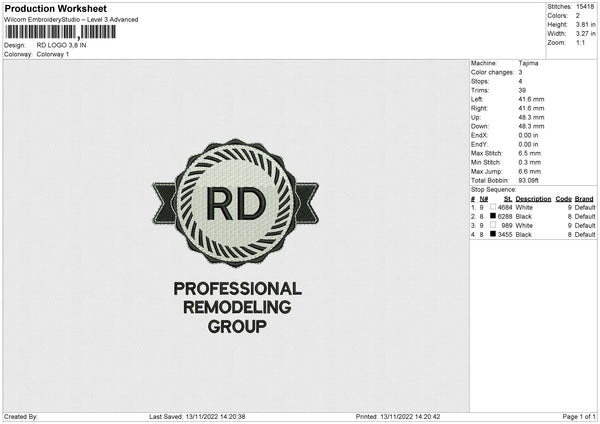Select the Right value 41.6 mm
Viewport: 600px width, 424px height.
tap(531, 108)
